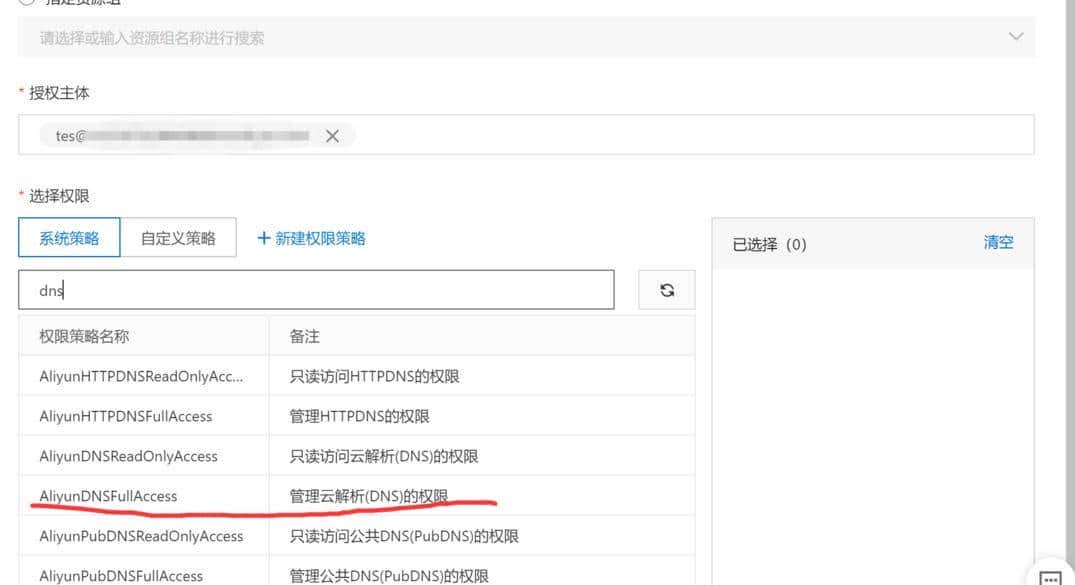1075x585 pixels.
Task: Click 清空 to clear selected policies
Action: click(x=997, y=242)
